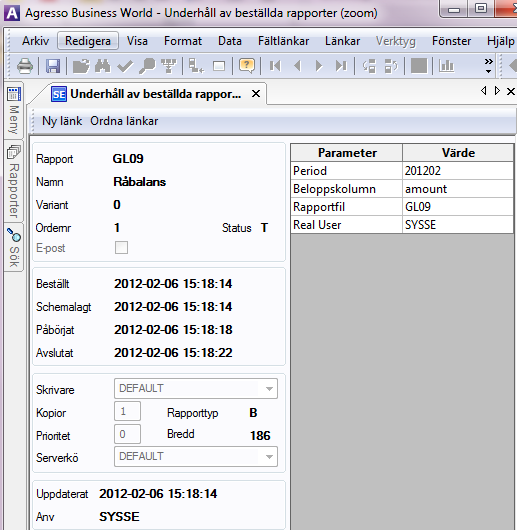Go to the first record
517x530 pixels.
tap(275, 66)
